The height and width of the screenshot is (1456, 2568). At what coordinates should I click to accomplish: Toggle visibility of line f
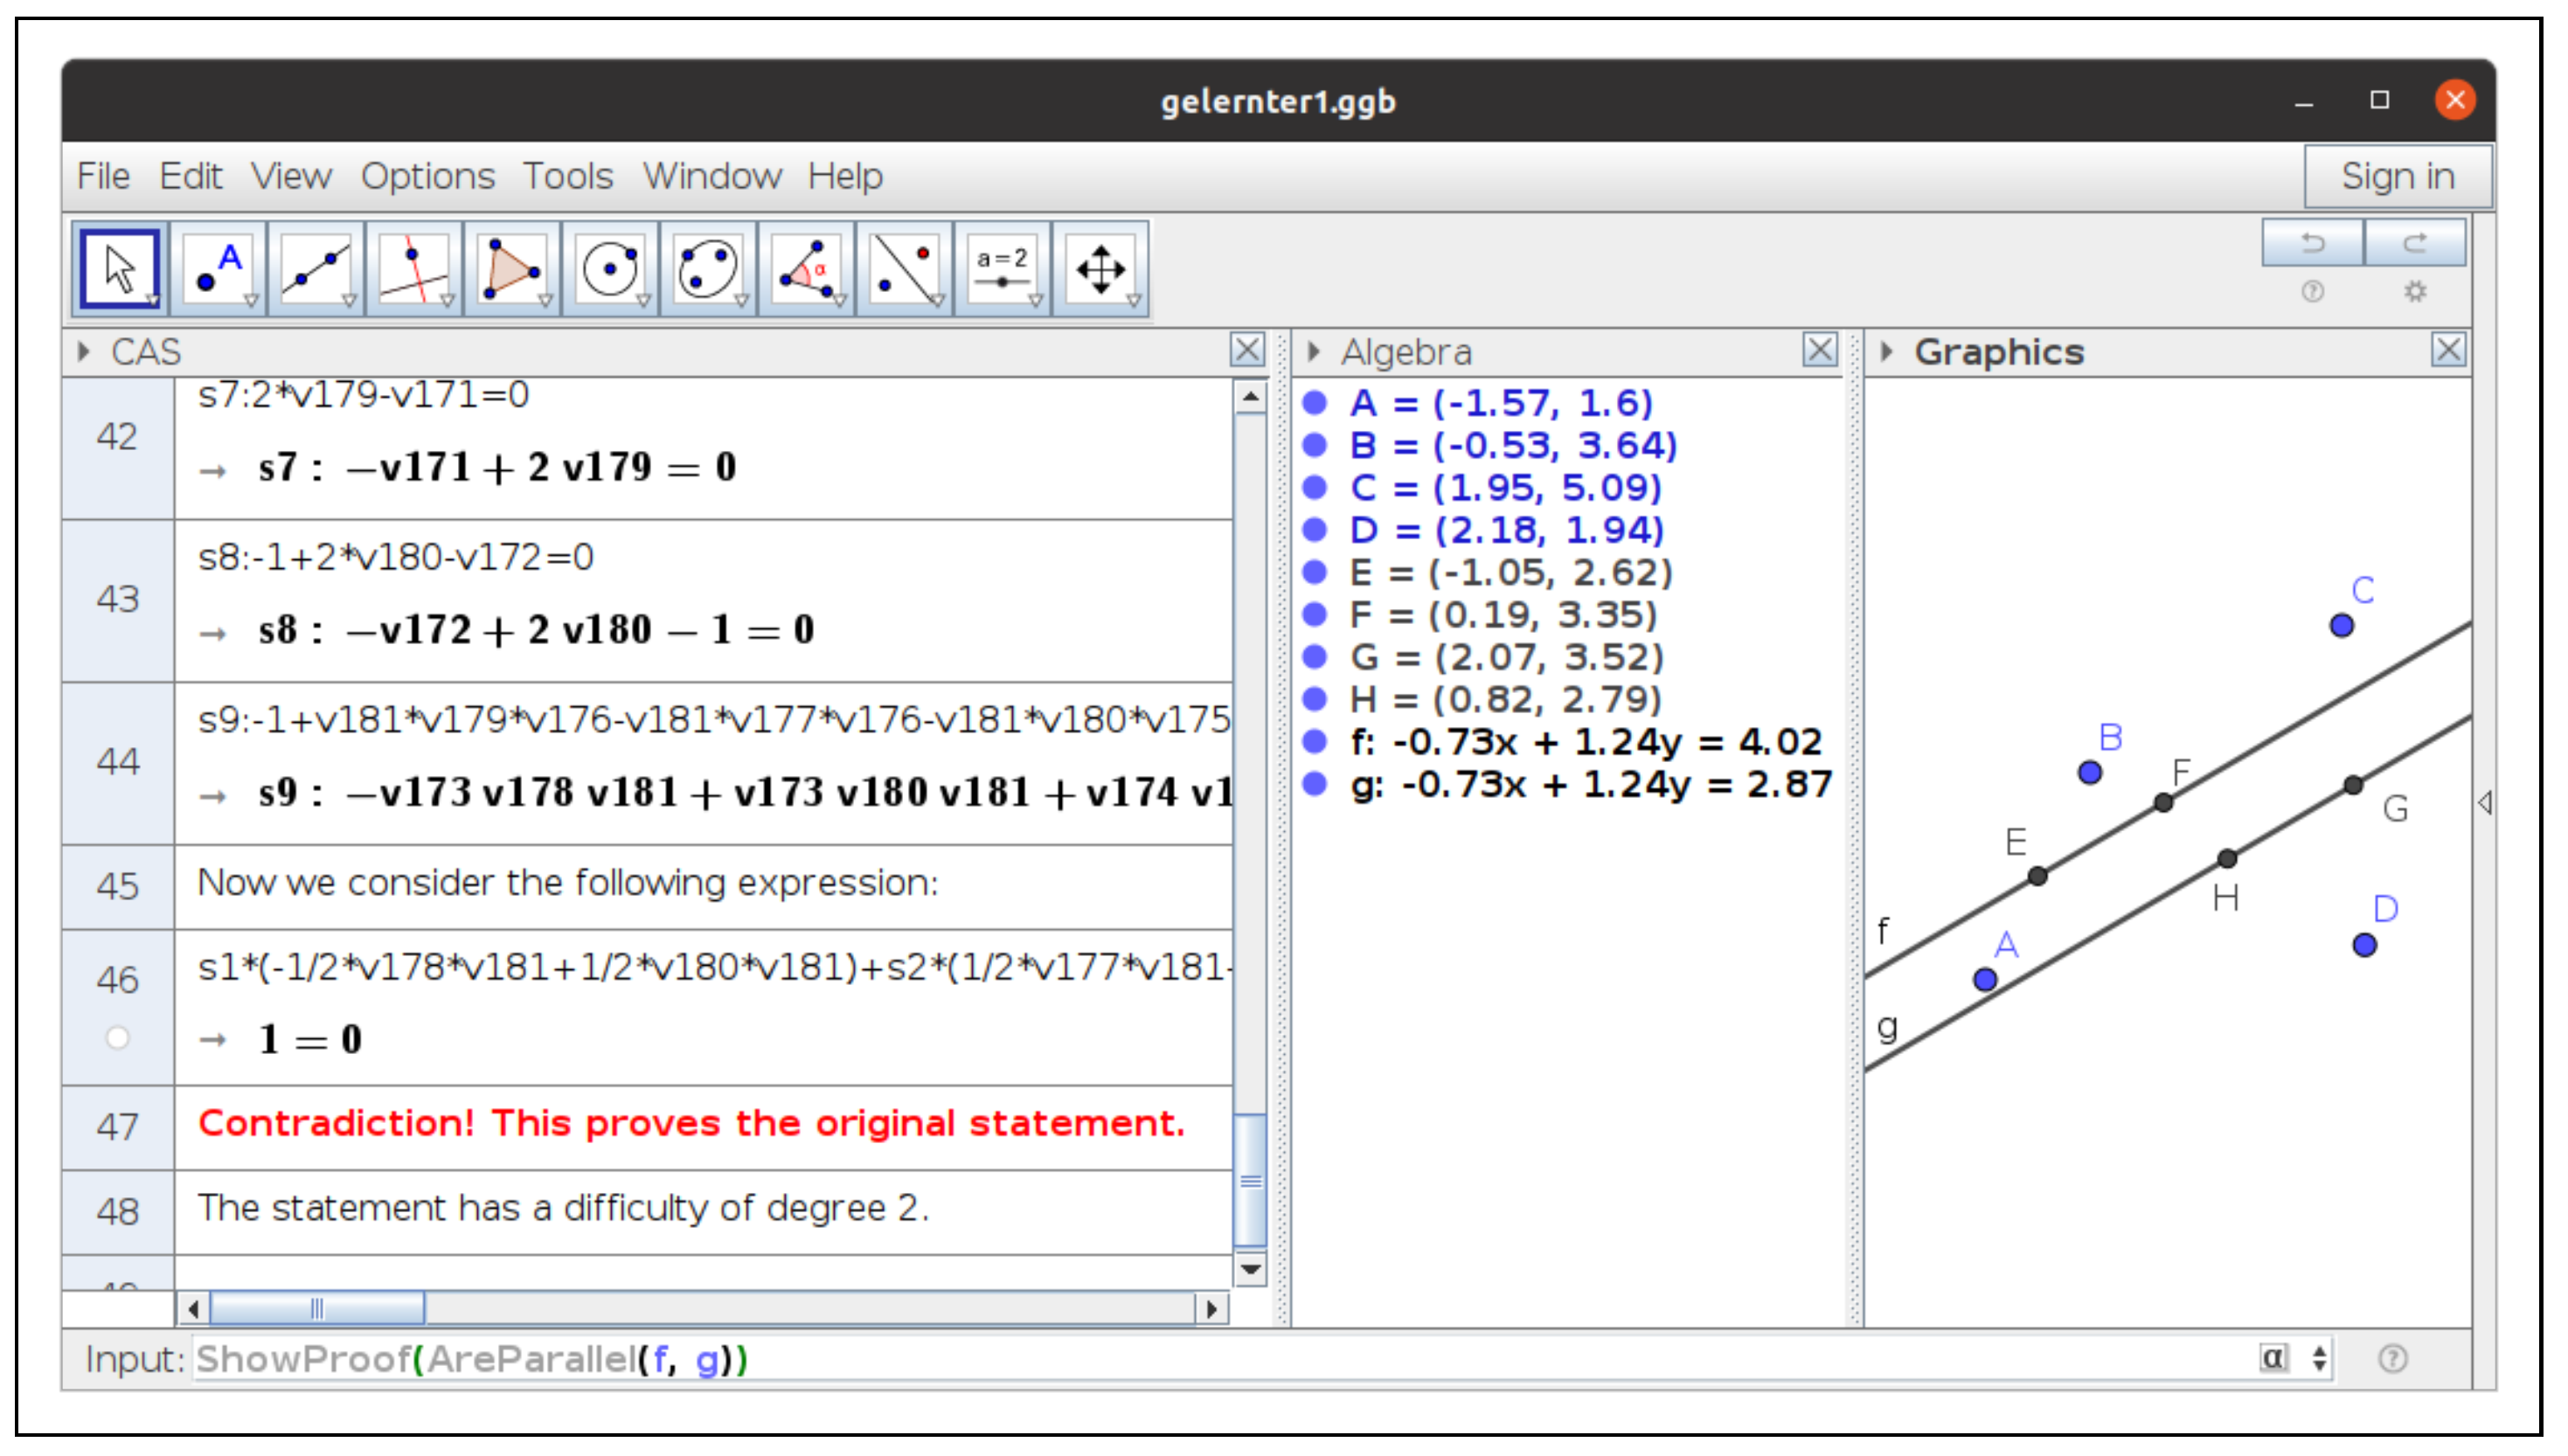[1315, 742]
